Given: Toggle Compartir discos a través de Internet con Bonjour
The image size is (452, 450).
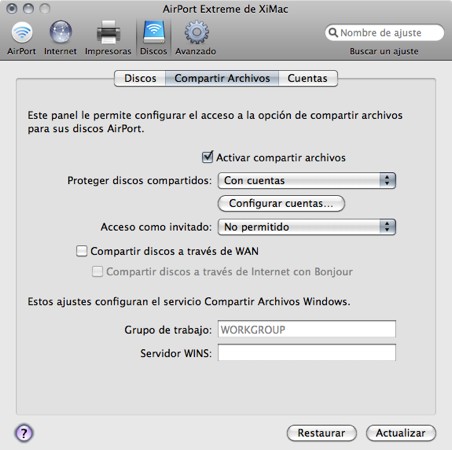Looking at the screenshot, I should [97, 272].
